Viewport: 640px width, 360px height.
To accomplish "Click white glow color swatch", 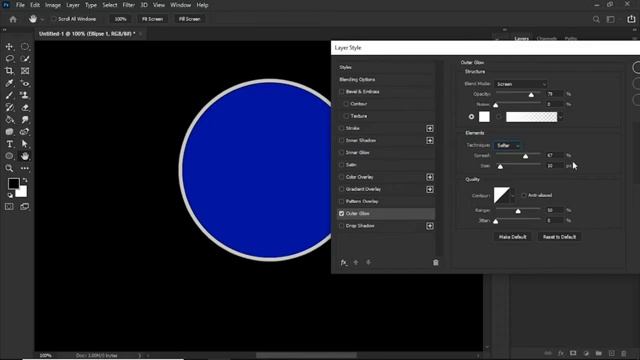I will tap(484, 117).
